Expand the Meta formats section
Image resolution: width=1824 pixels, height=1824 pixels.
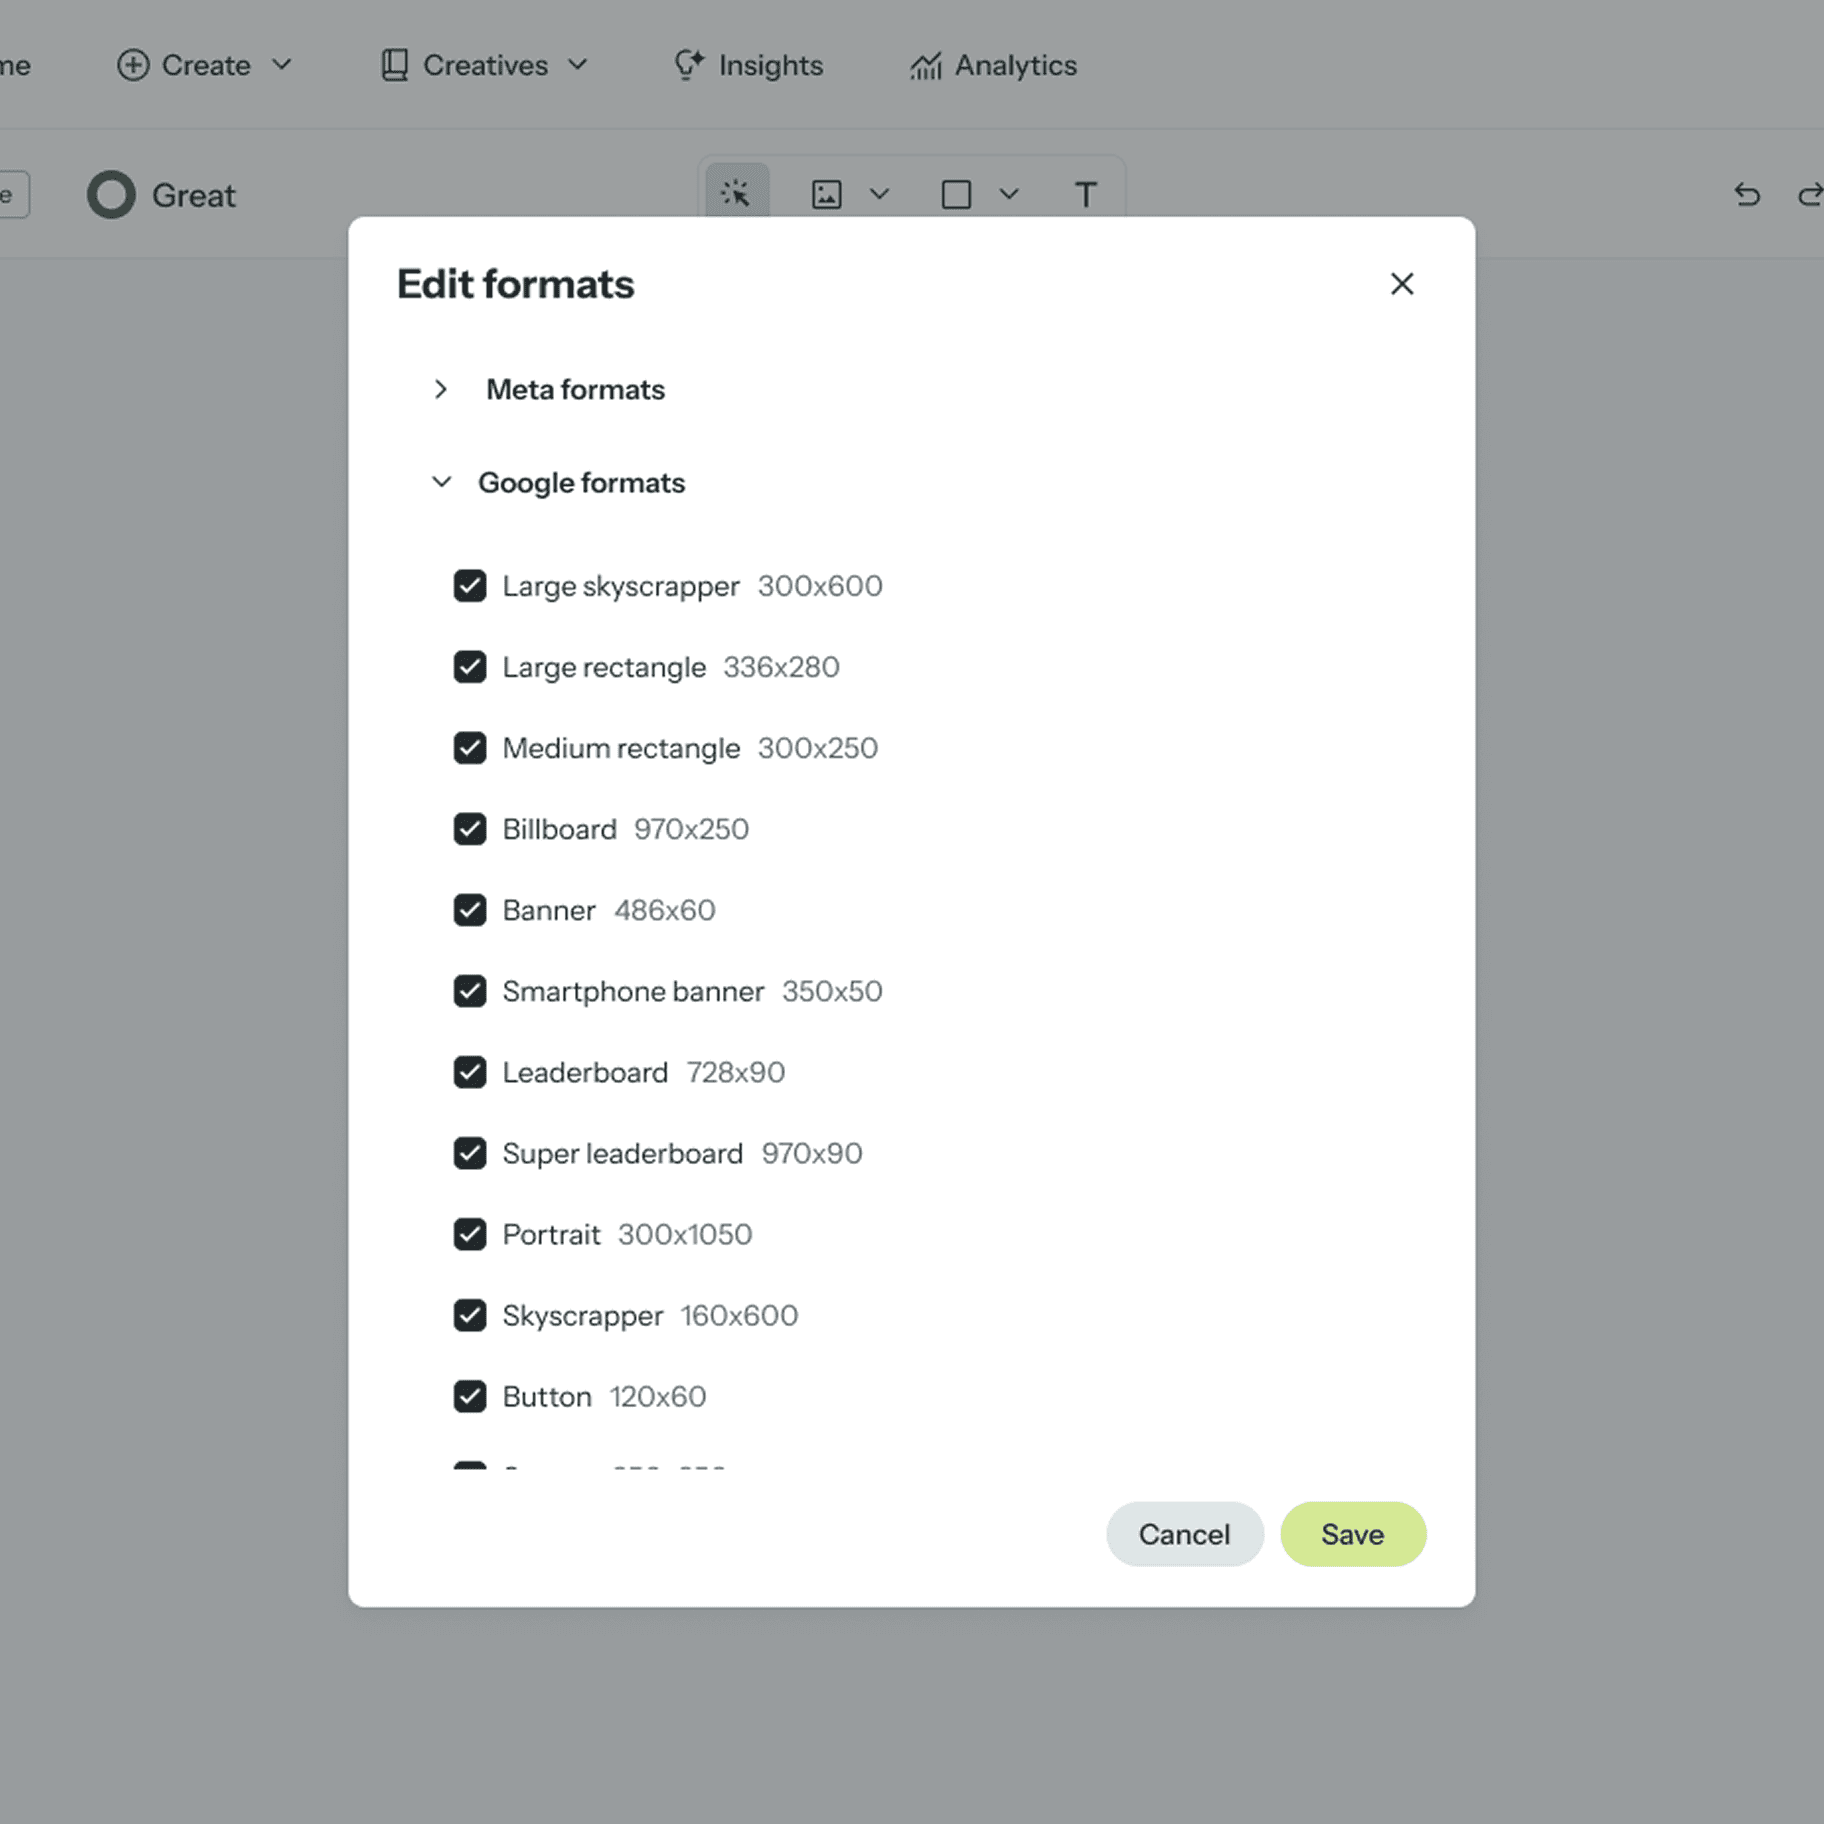[x=441, y=389]
